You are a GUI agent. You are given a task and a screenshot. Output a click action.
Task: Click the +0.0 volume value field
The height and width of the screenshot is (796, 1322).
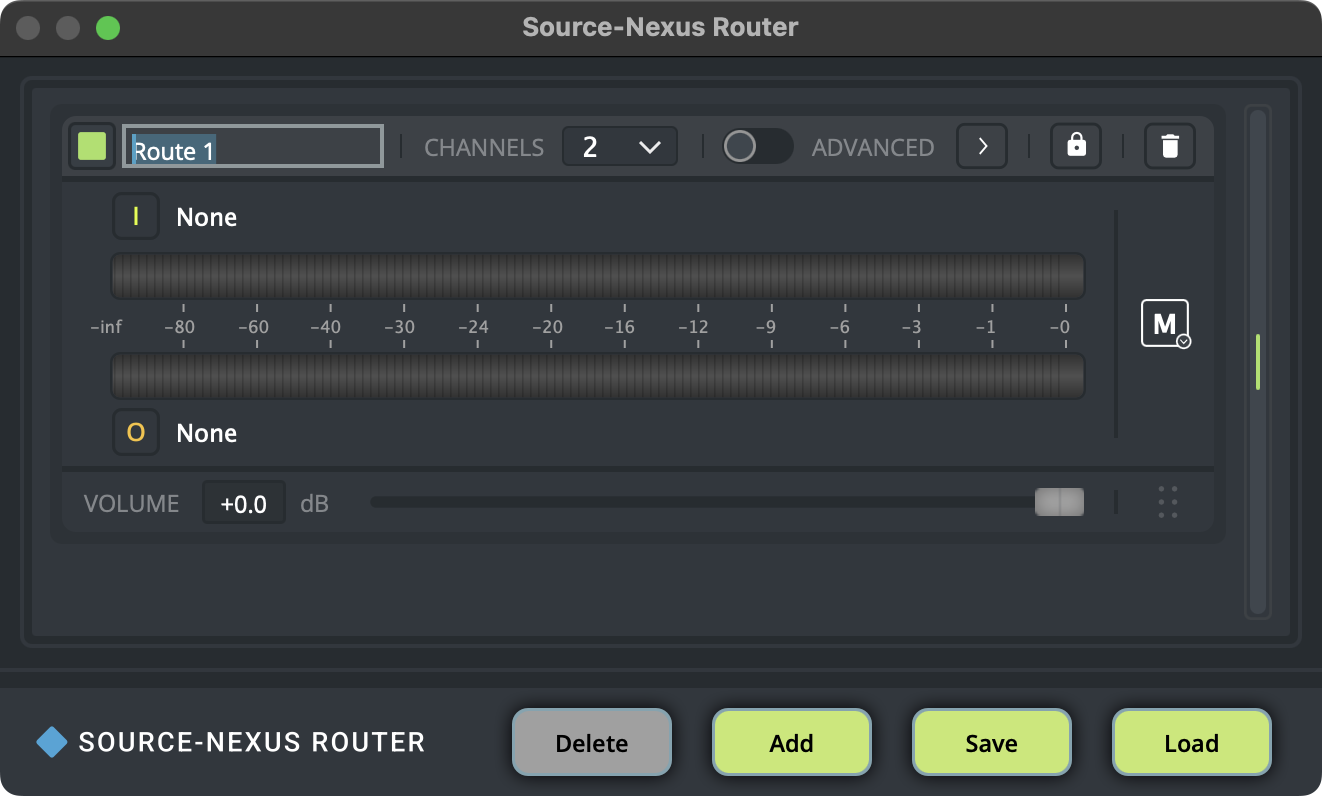244,503
